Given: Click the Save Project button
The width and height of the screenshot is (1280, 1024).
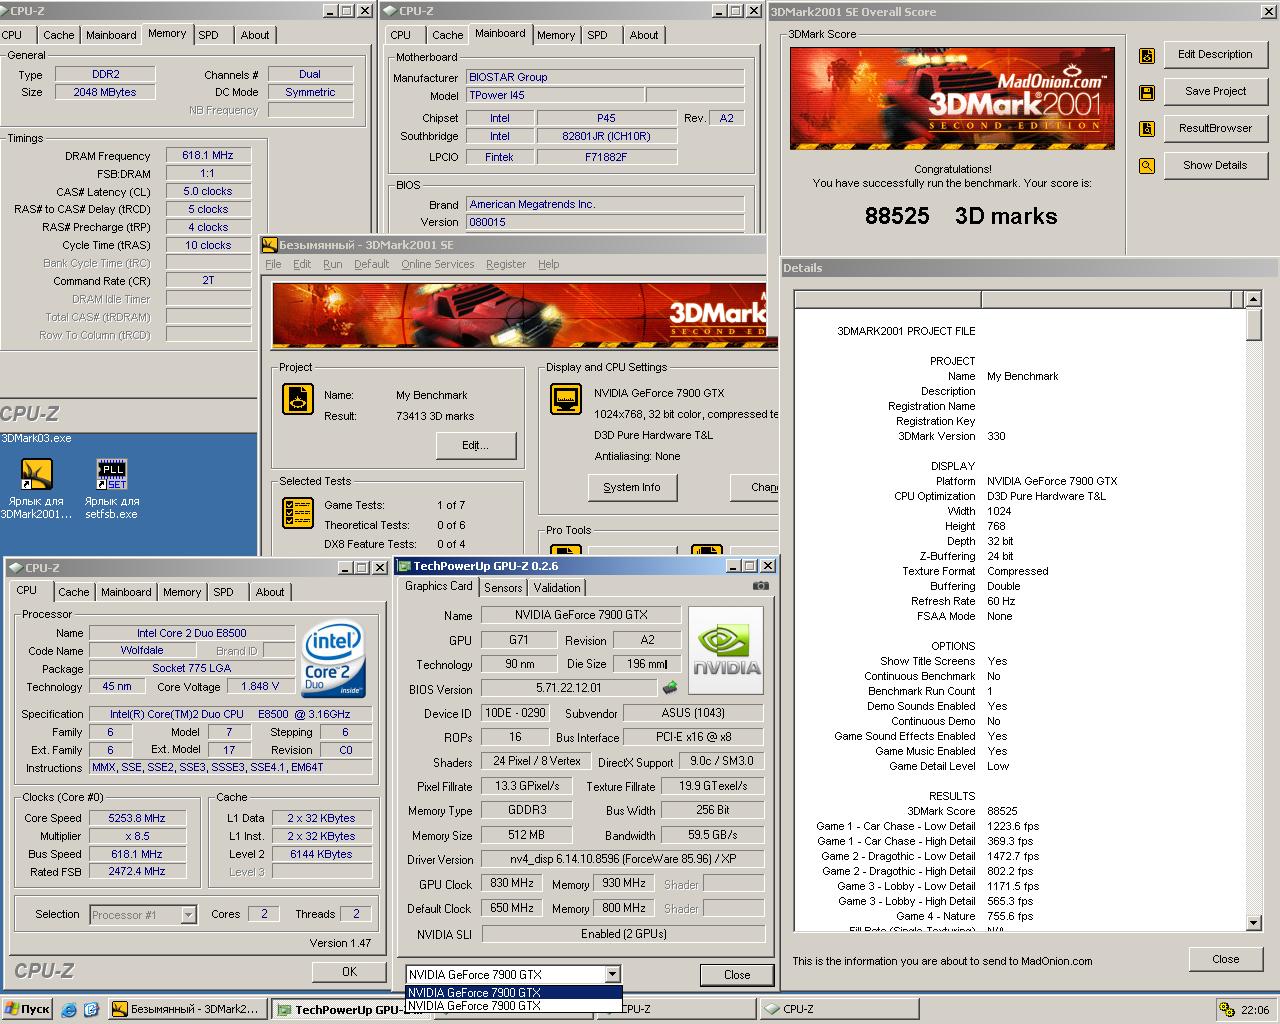Looking at the screenshot, I should click(1215, 91).
